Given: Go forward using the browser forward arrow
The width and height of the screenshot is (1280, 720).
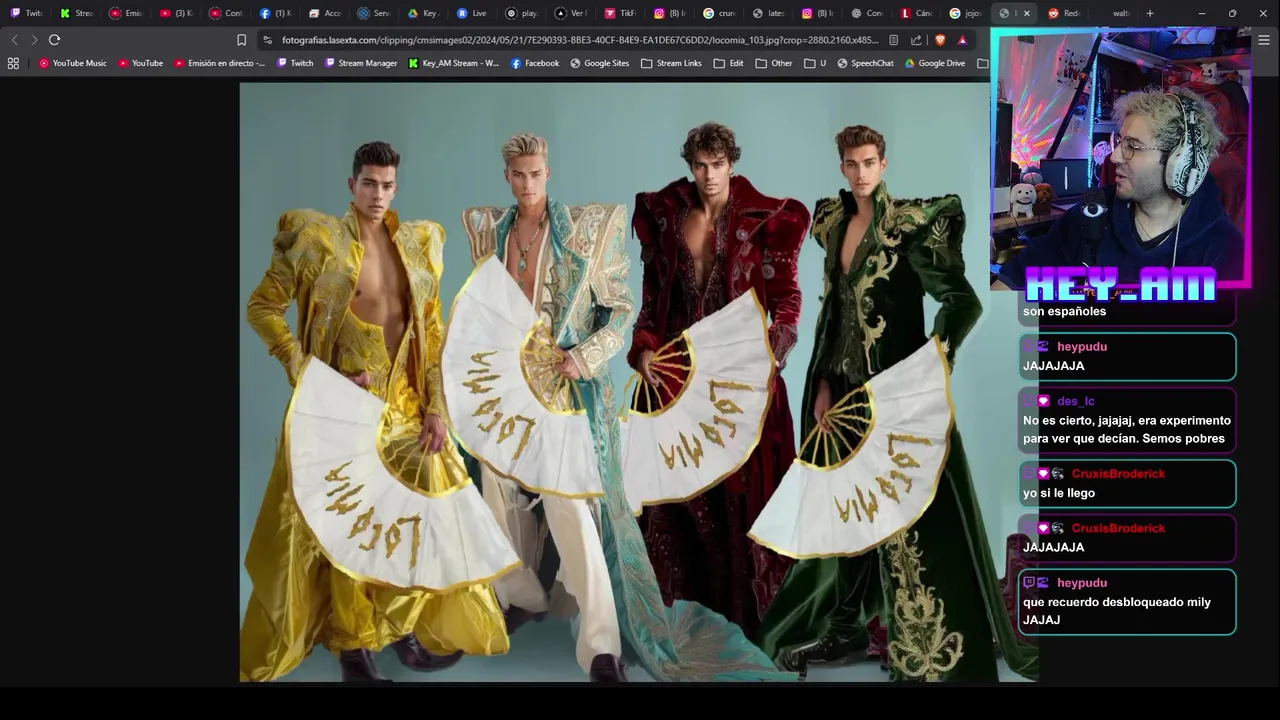Looking at the screenshot, I should pyautogui.click(x=34, y=40).
